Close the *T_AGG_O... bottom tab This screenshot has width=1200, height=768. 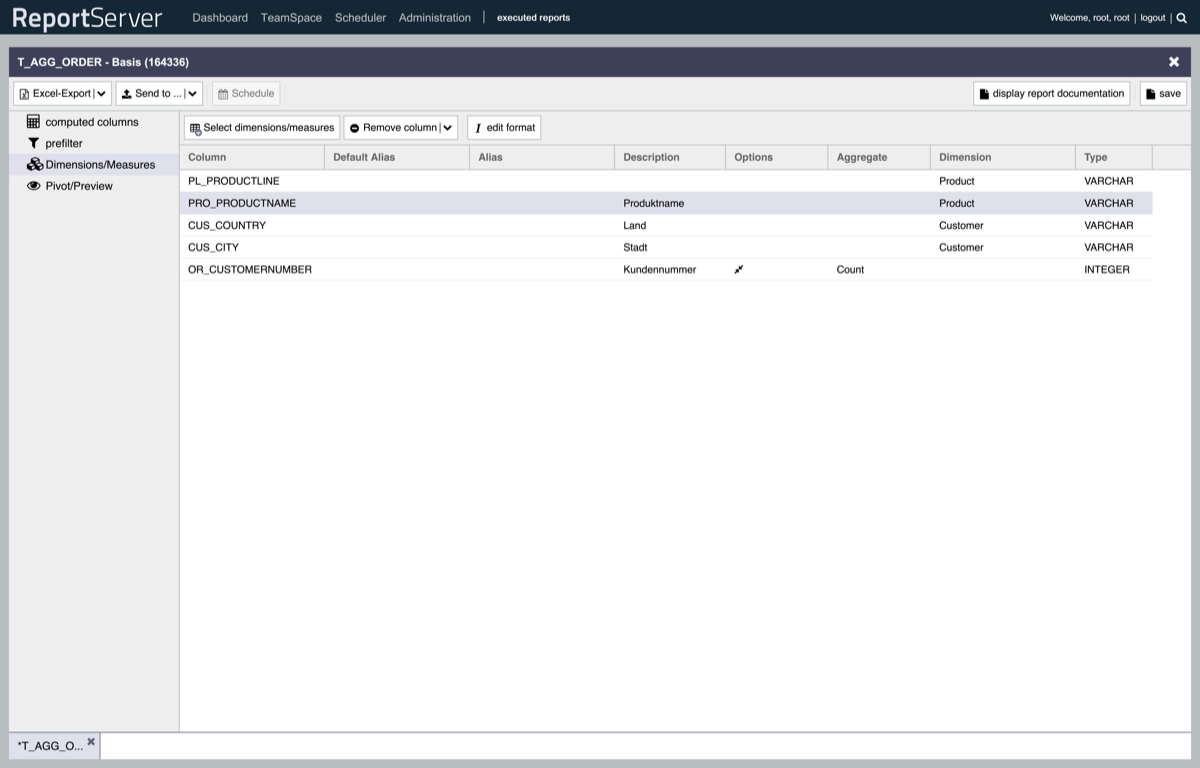[91, 742]
